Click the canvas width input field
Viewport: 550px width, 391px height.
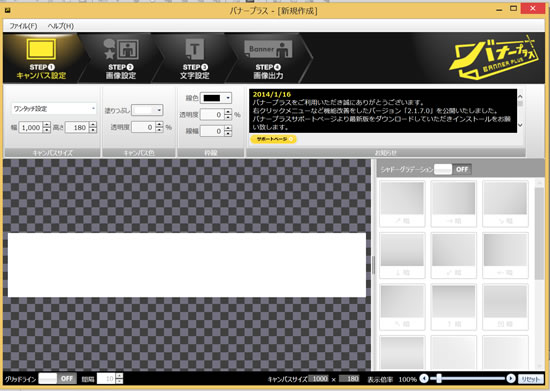31,127
